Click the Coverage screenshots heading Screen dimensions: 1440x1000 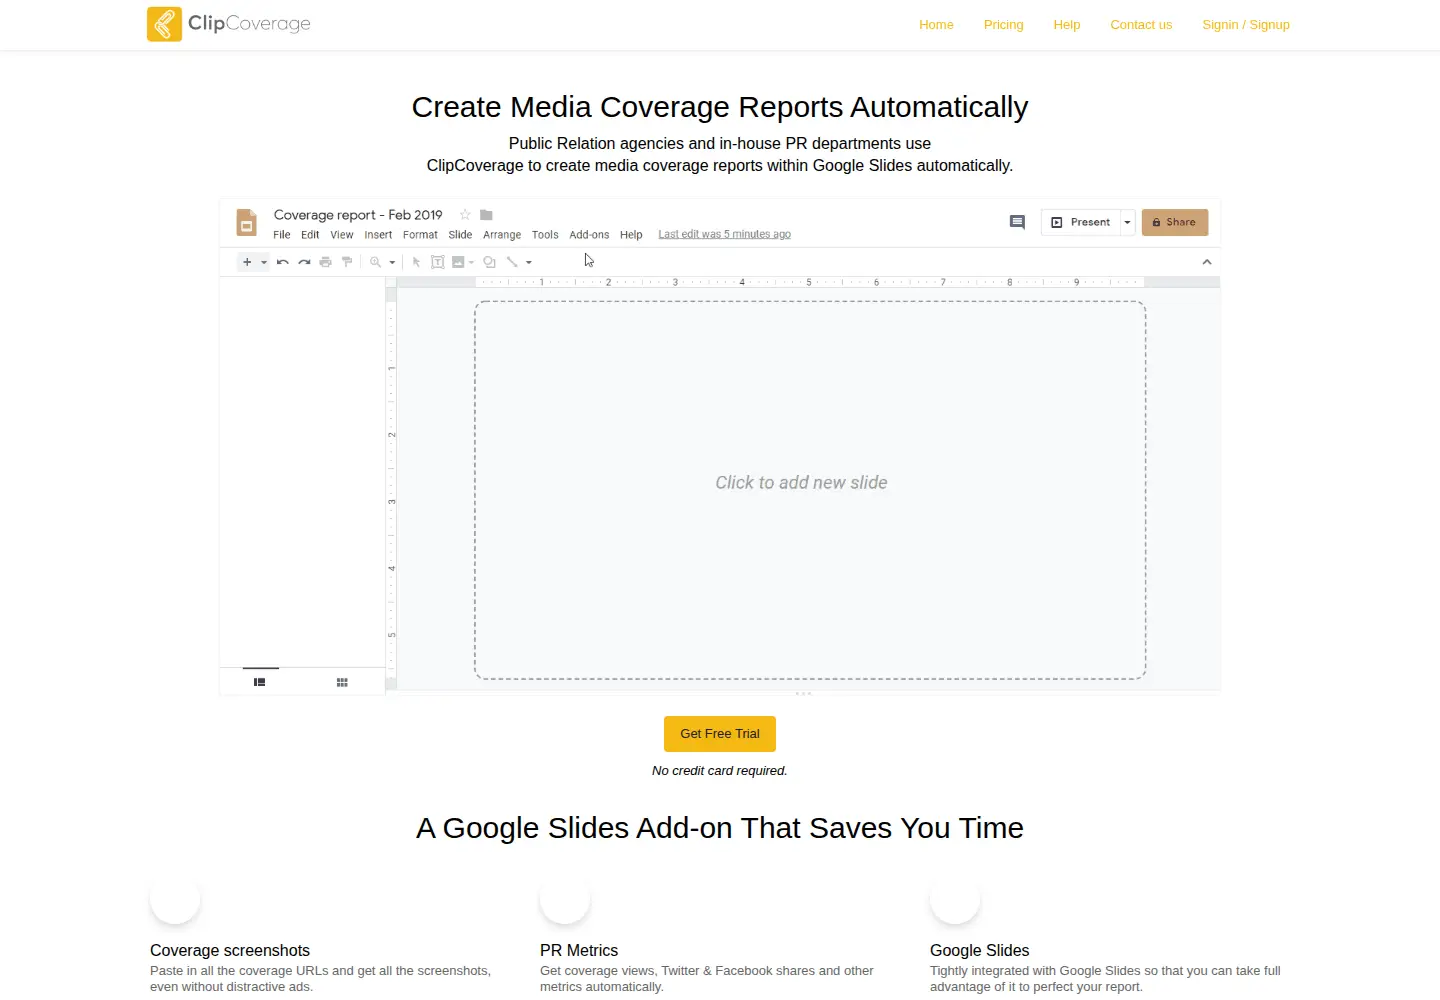[230, 950]
